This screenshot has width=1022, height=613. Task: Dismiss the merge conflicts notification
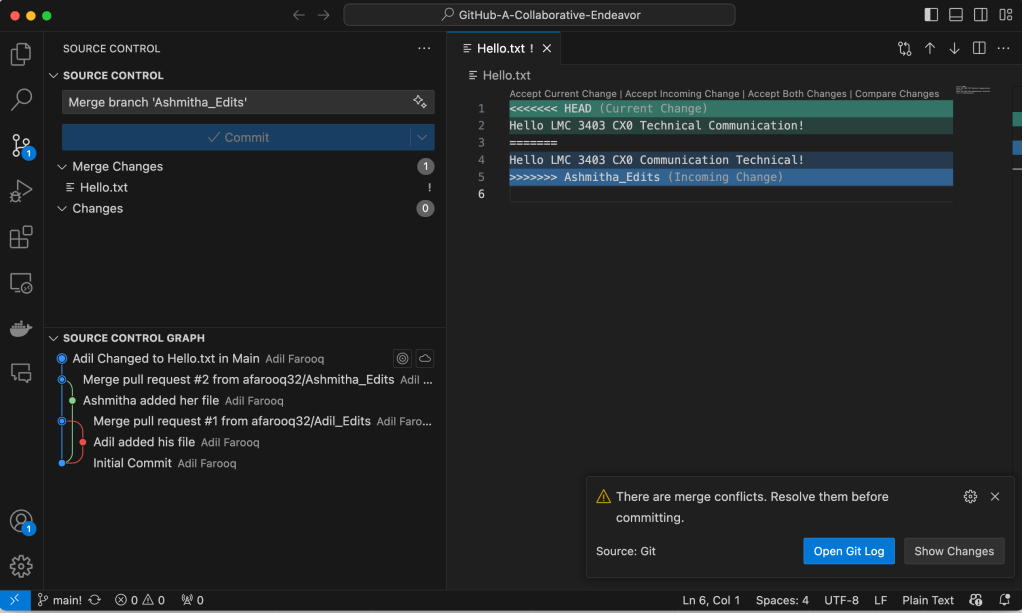coord(995,496)
